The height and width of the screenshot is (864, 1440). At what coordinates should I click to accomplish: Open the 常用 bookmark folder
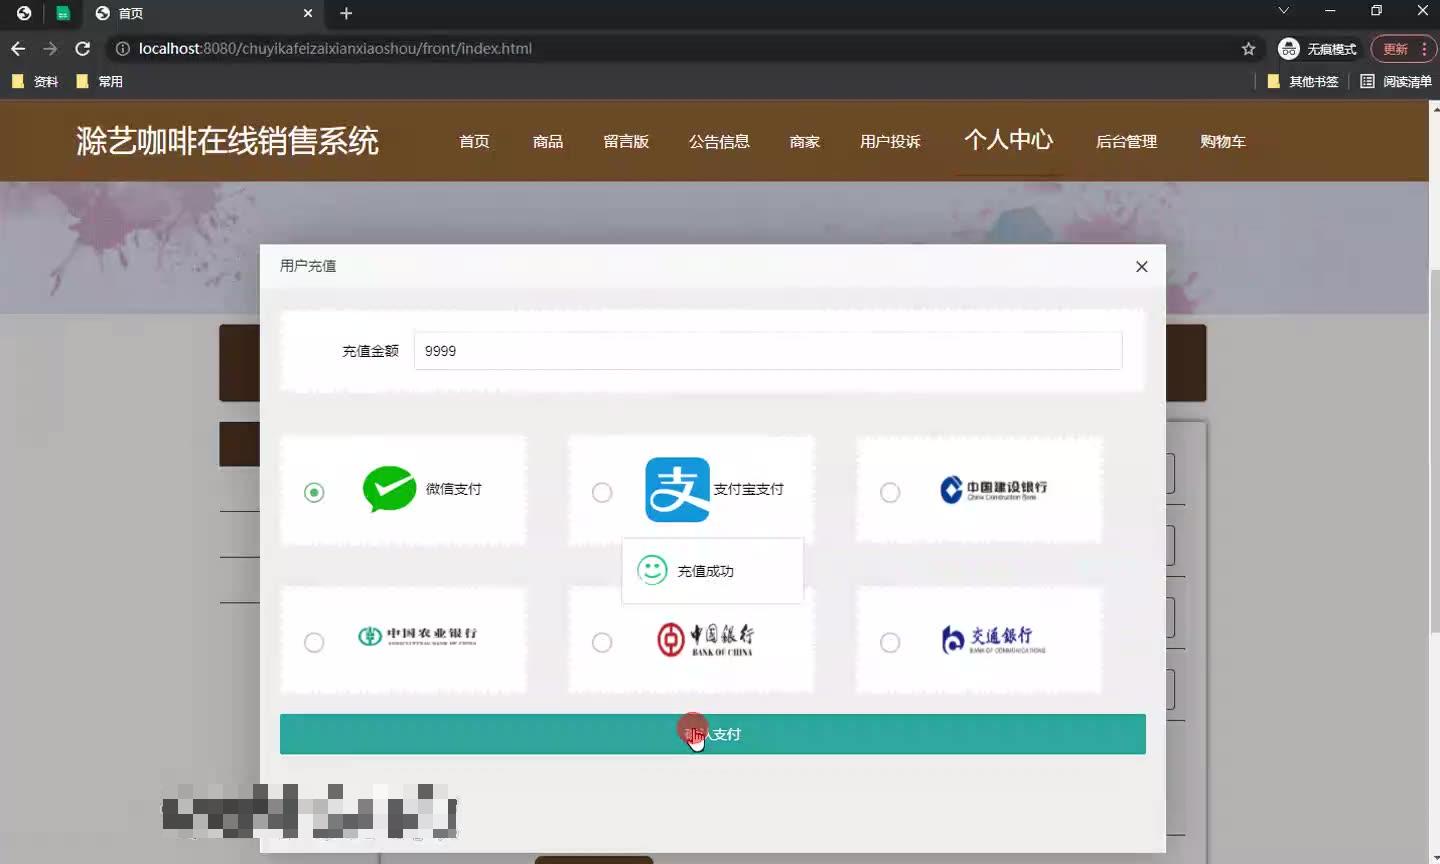pyautogui.click(x=99, y=81)
